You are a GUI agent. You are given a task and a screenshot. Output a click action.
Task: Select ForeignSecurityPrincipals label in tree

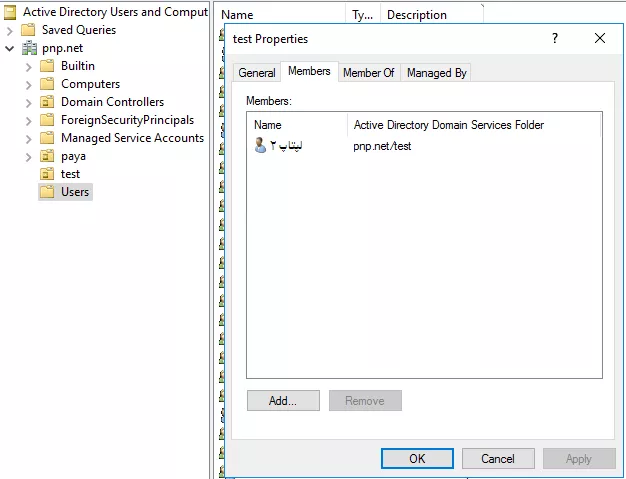[127, 120]
